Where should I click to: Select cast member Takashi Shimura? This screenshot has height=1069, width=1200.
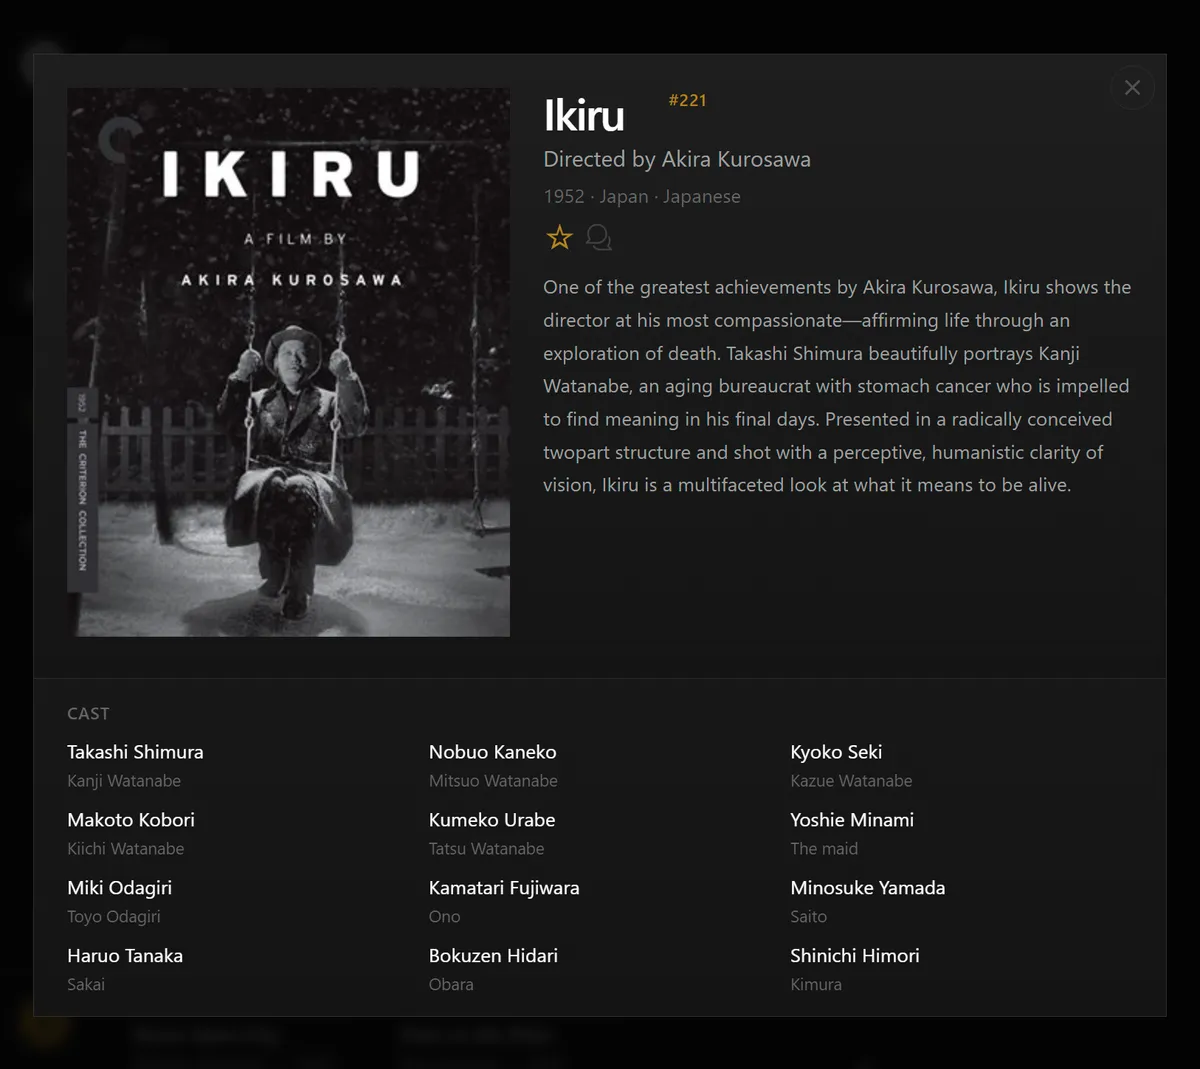tap(135, 751)
